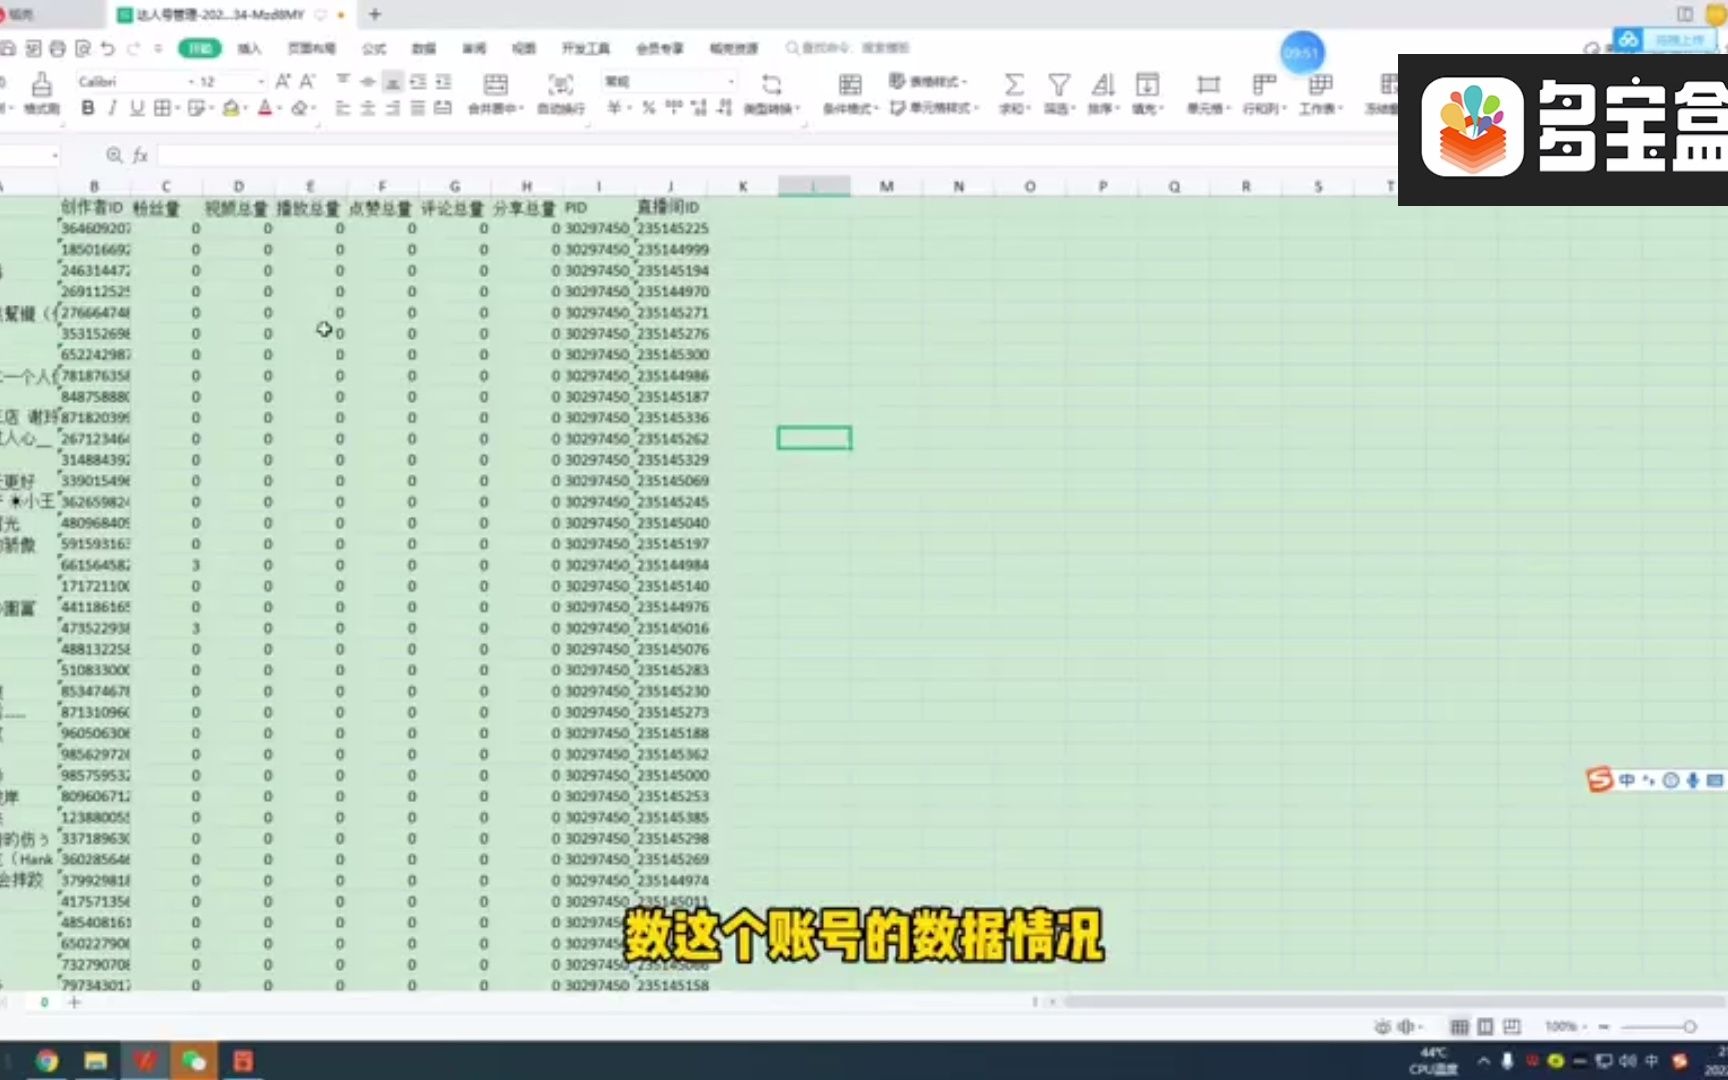Viewport: 1728px width, 1080px height.
Task: Click the Filter funnel icon
Action: [x=1059, y=85]
